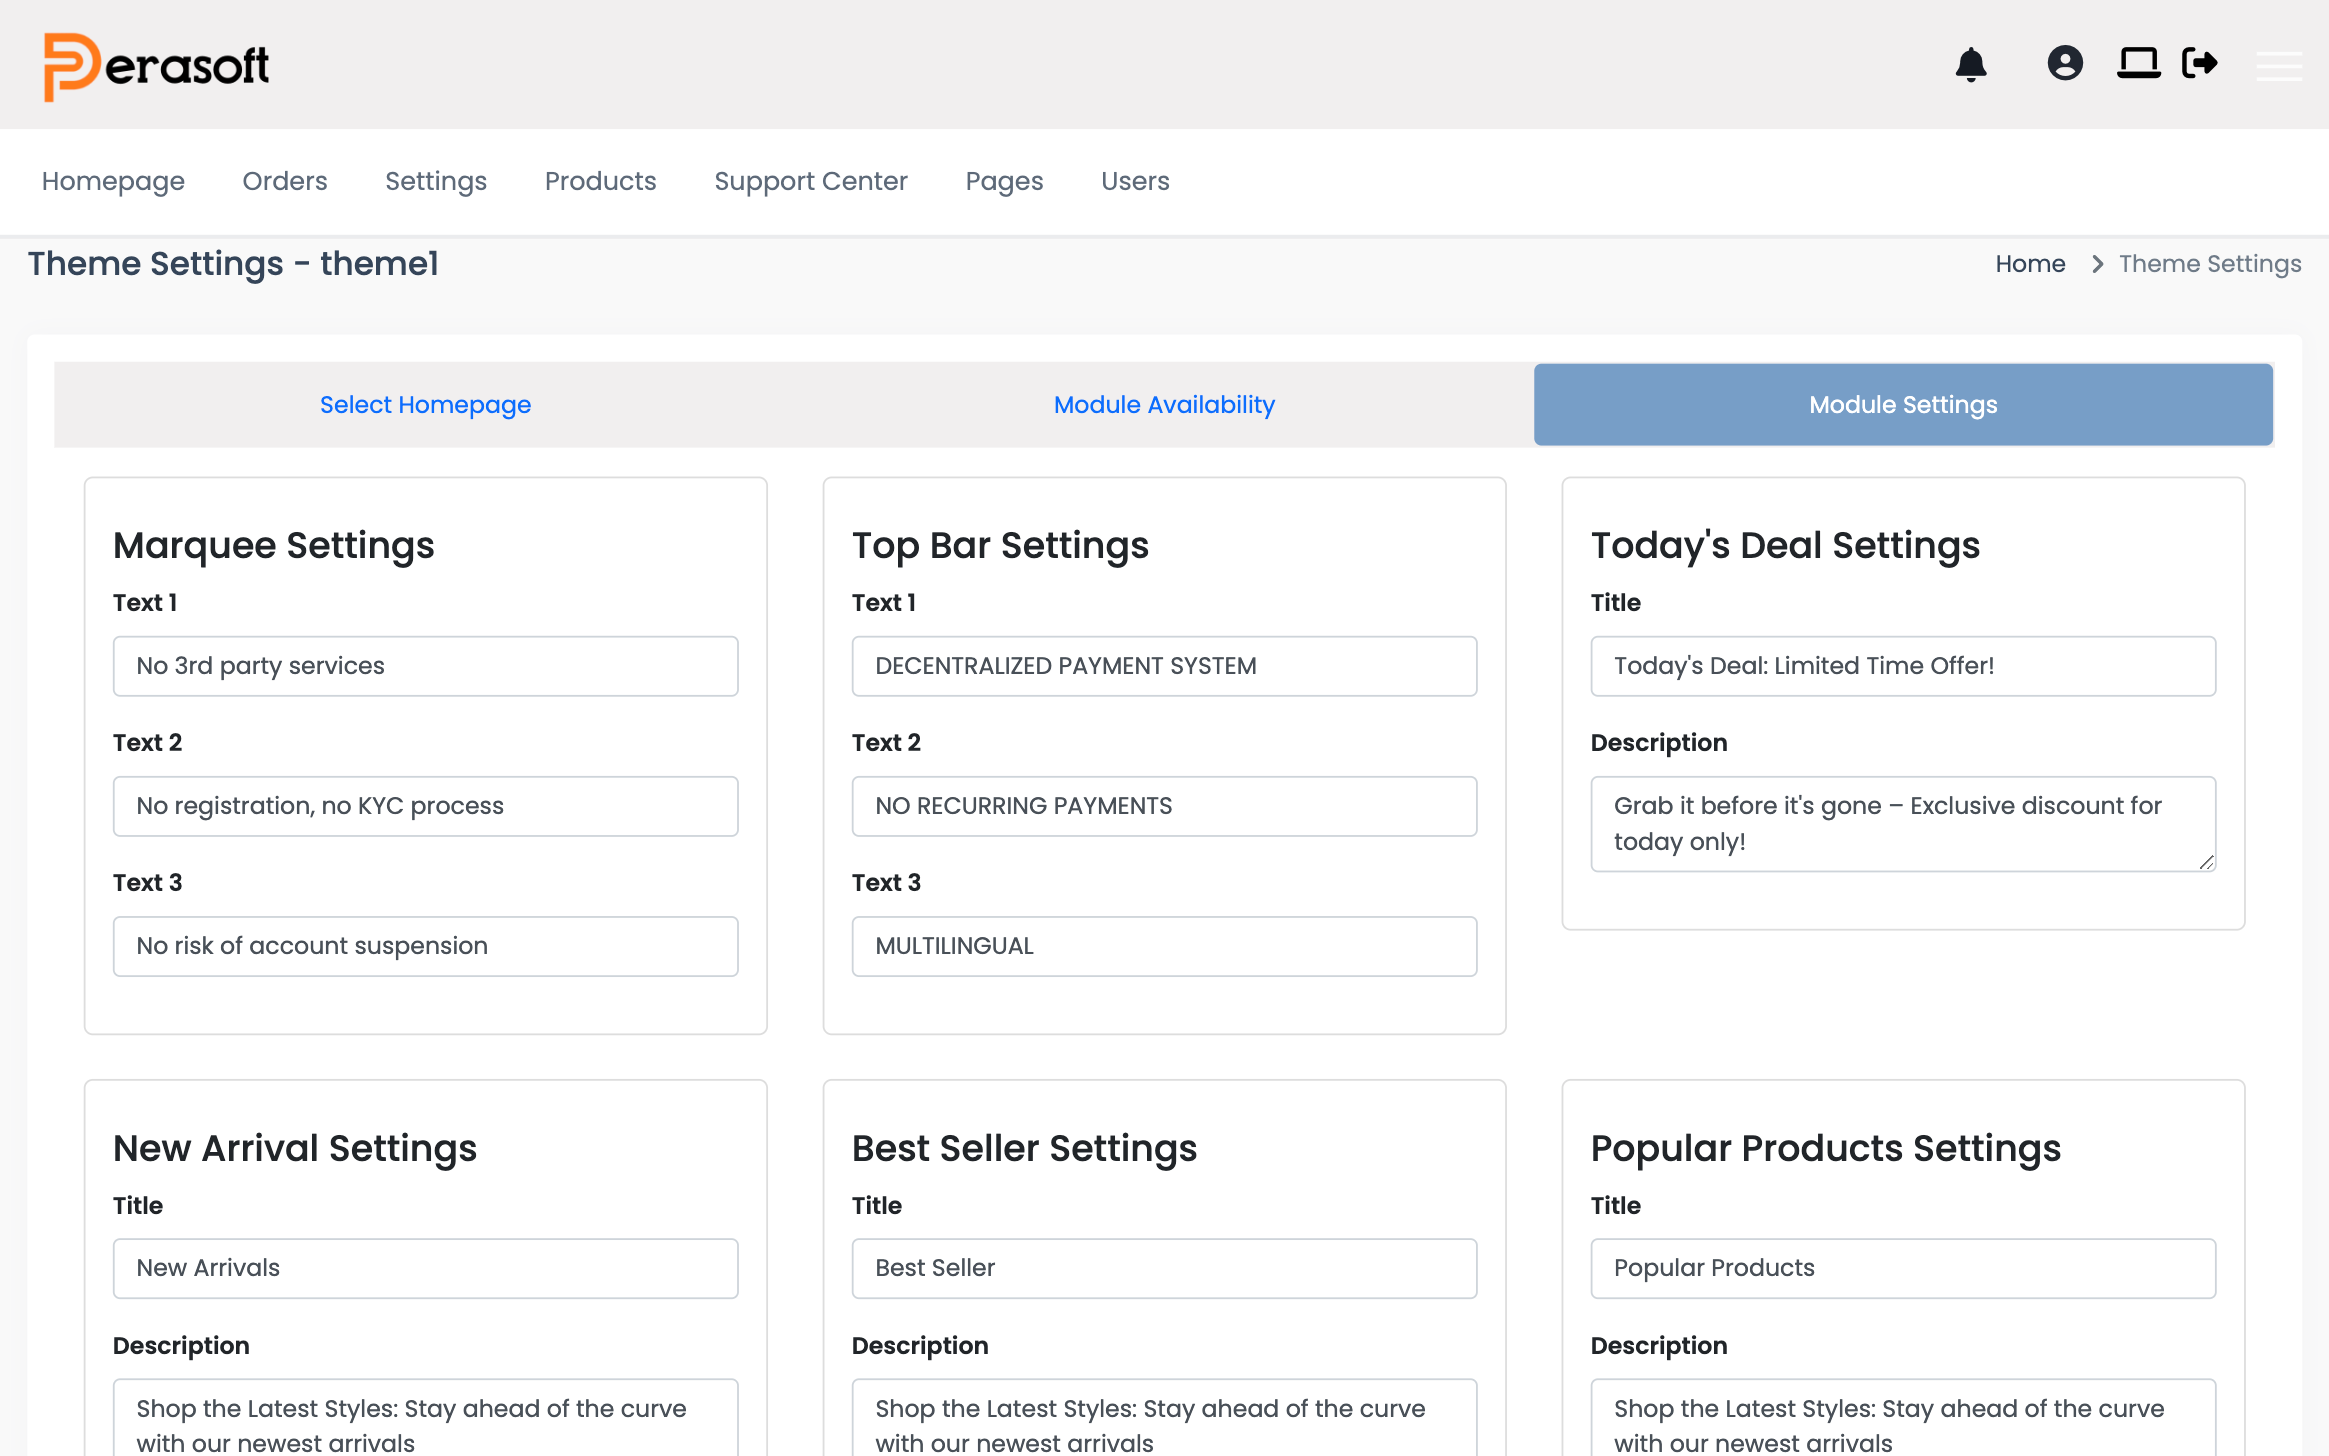The width and height of the screenshot is (2329, 1456).
Task: Open the hamburger menu icon
Action: pyautogui.click(x=2279, y=65)
